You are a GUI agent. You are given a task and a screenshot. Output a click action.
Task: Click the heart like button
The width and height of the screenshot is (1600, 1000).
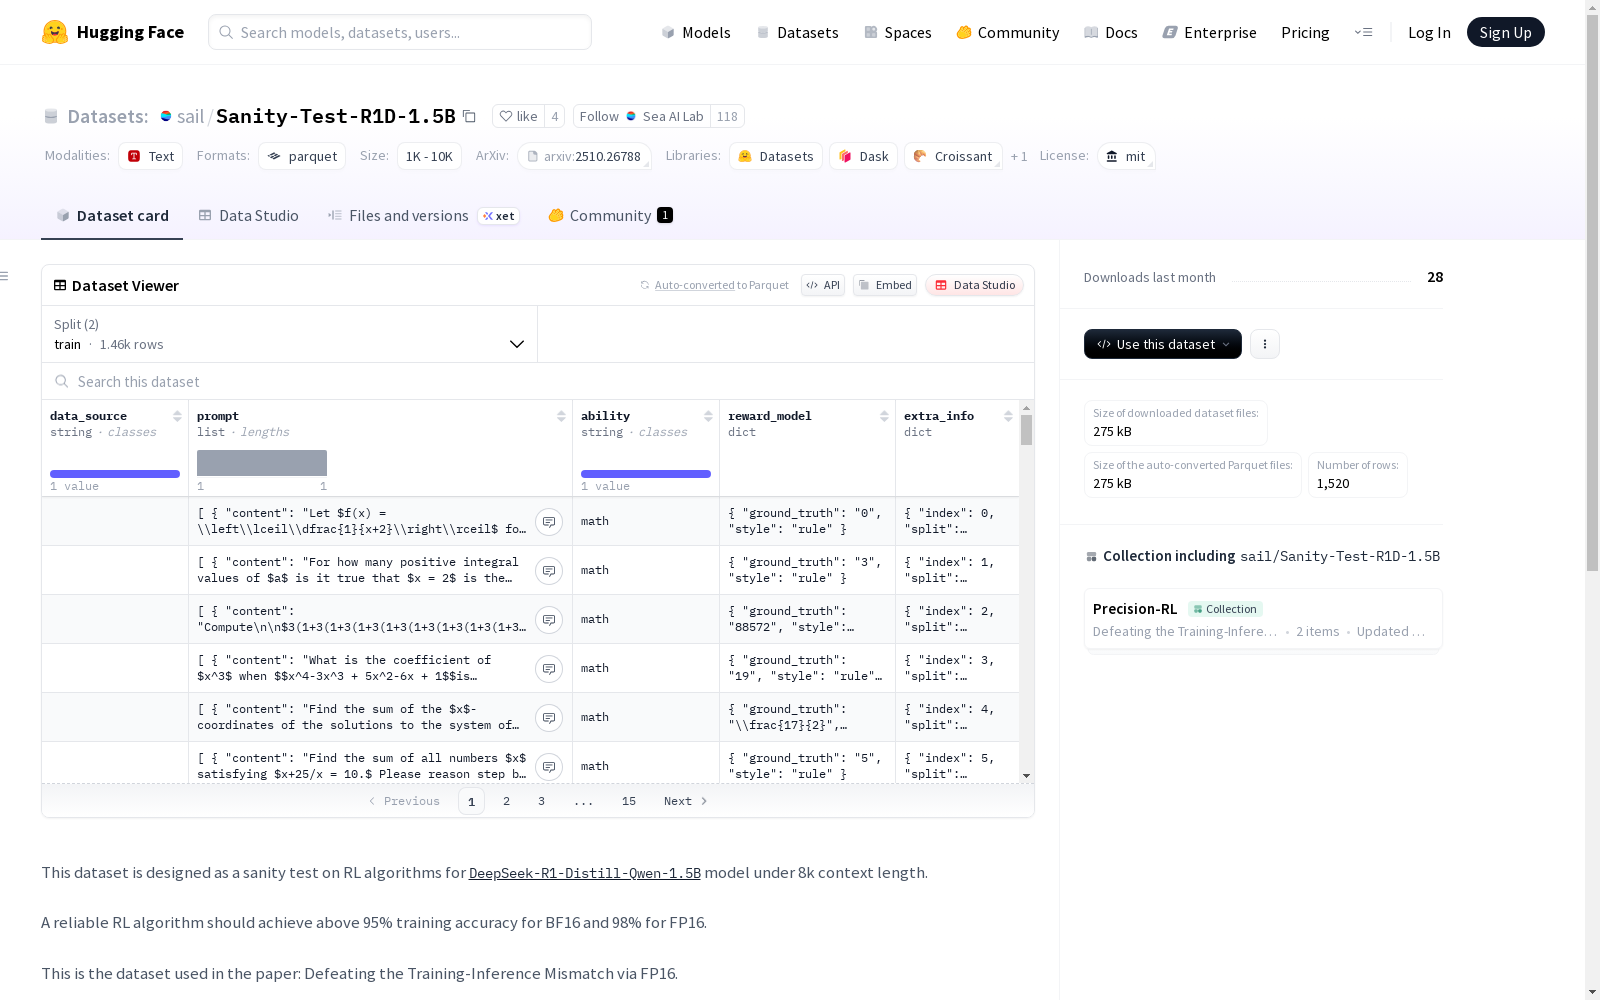coord(518,116)
